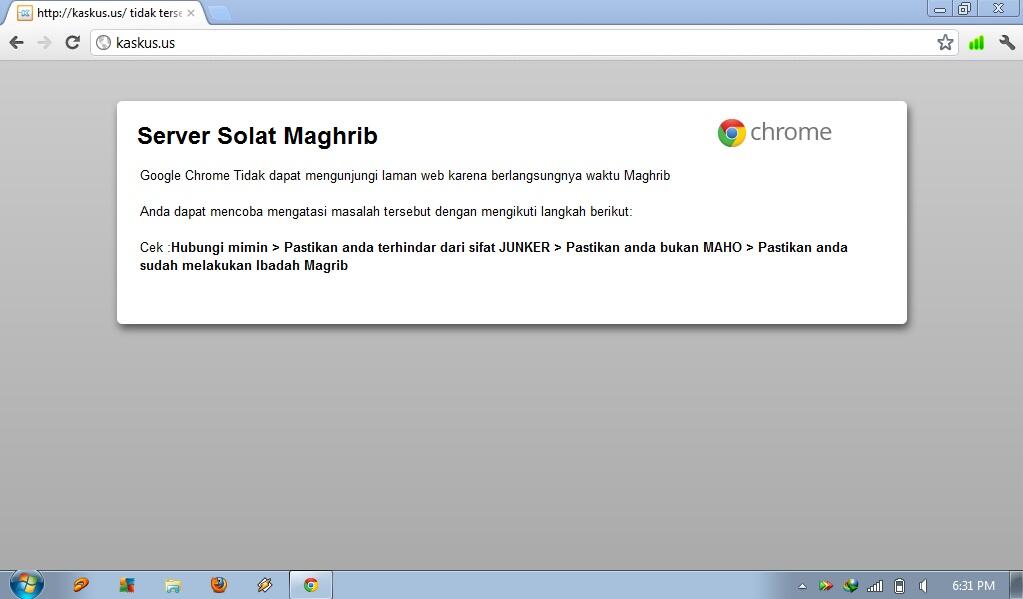
Task: Minimize the Chrome window
Action: point(940,9)
